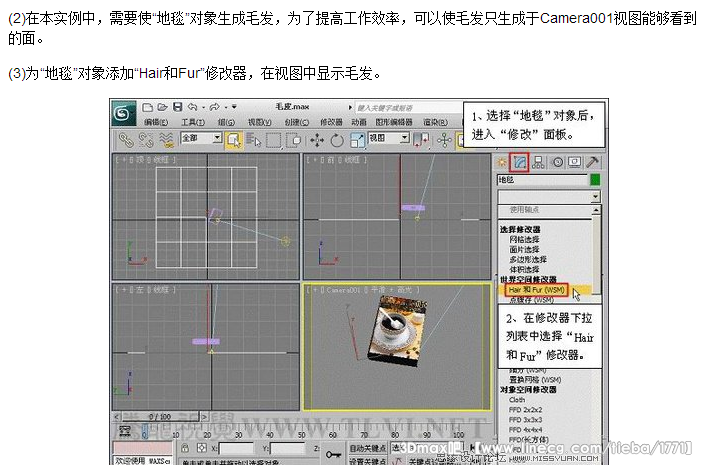
Task: Choose FFD 3x3x3 modifier
Action: tap(525, 419)
